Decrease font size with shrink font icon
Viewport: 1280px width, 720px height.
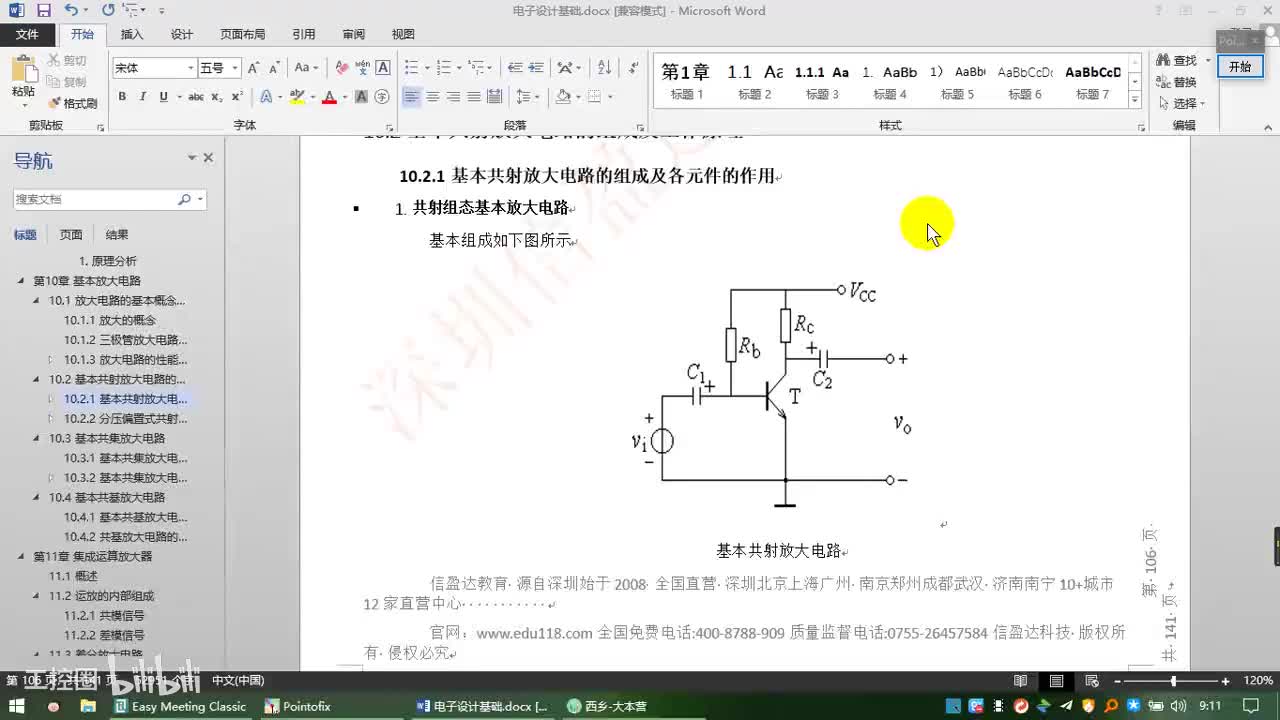click(x=274, y=68)
